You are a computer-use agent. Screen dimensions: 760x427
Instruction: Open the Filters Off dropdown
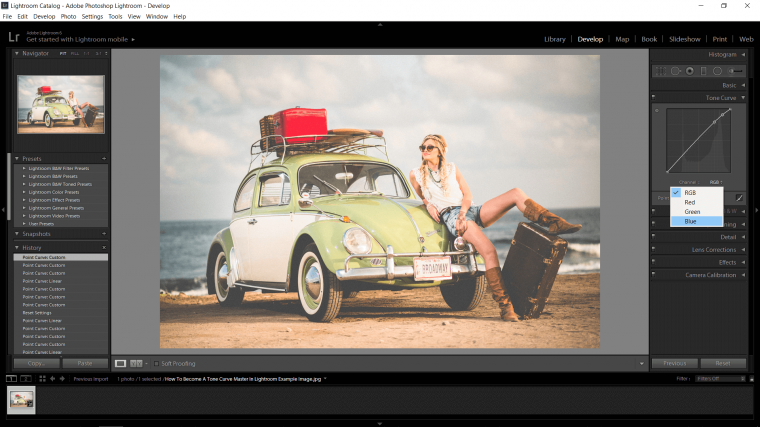coord(720,379)
